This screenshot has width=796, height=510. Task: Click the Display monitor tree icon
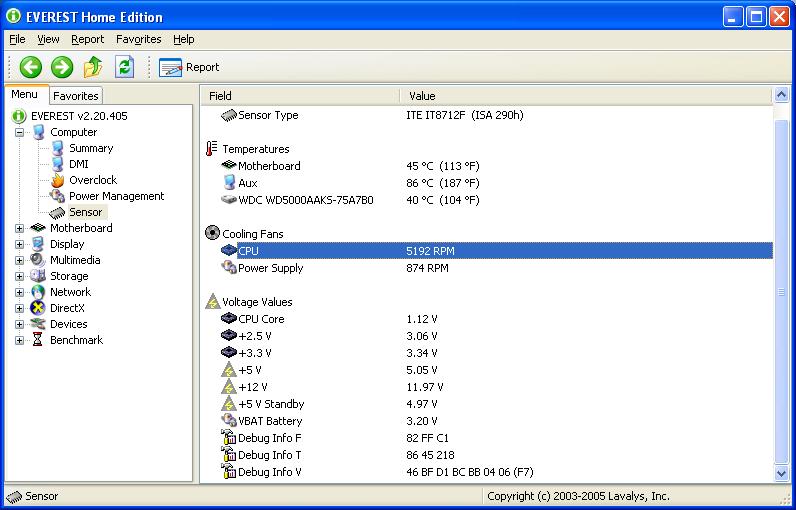tap(38, 244)
